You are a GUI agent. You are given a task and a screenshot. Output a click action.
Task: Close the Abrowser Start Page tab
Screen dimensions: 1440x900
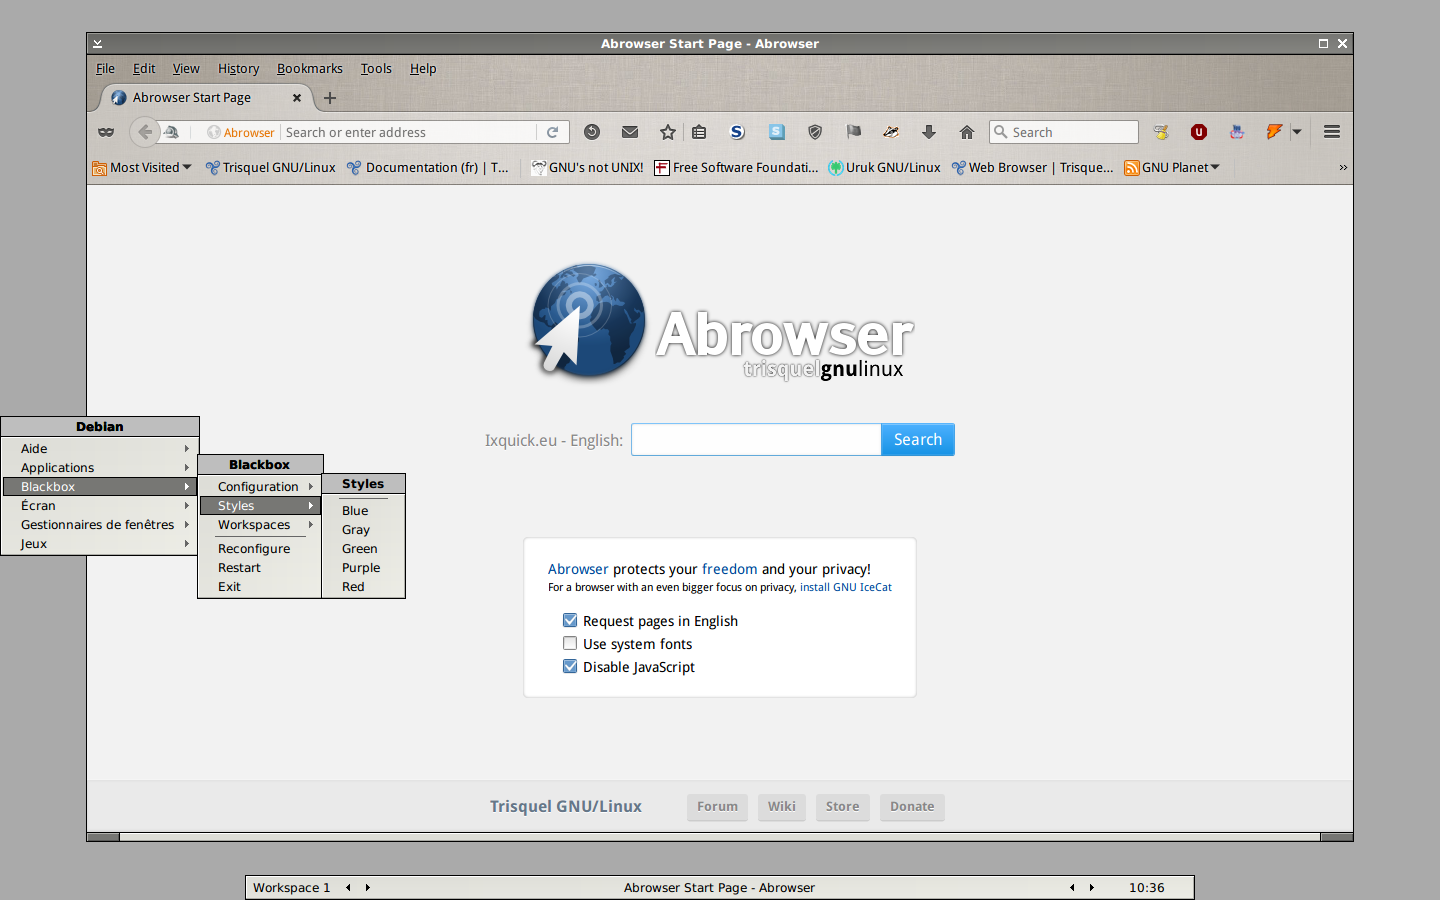(297, 98)
